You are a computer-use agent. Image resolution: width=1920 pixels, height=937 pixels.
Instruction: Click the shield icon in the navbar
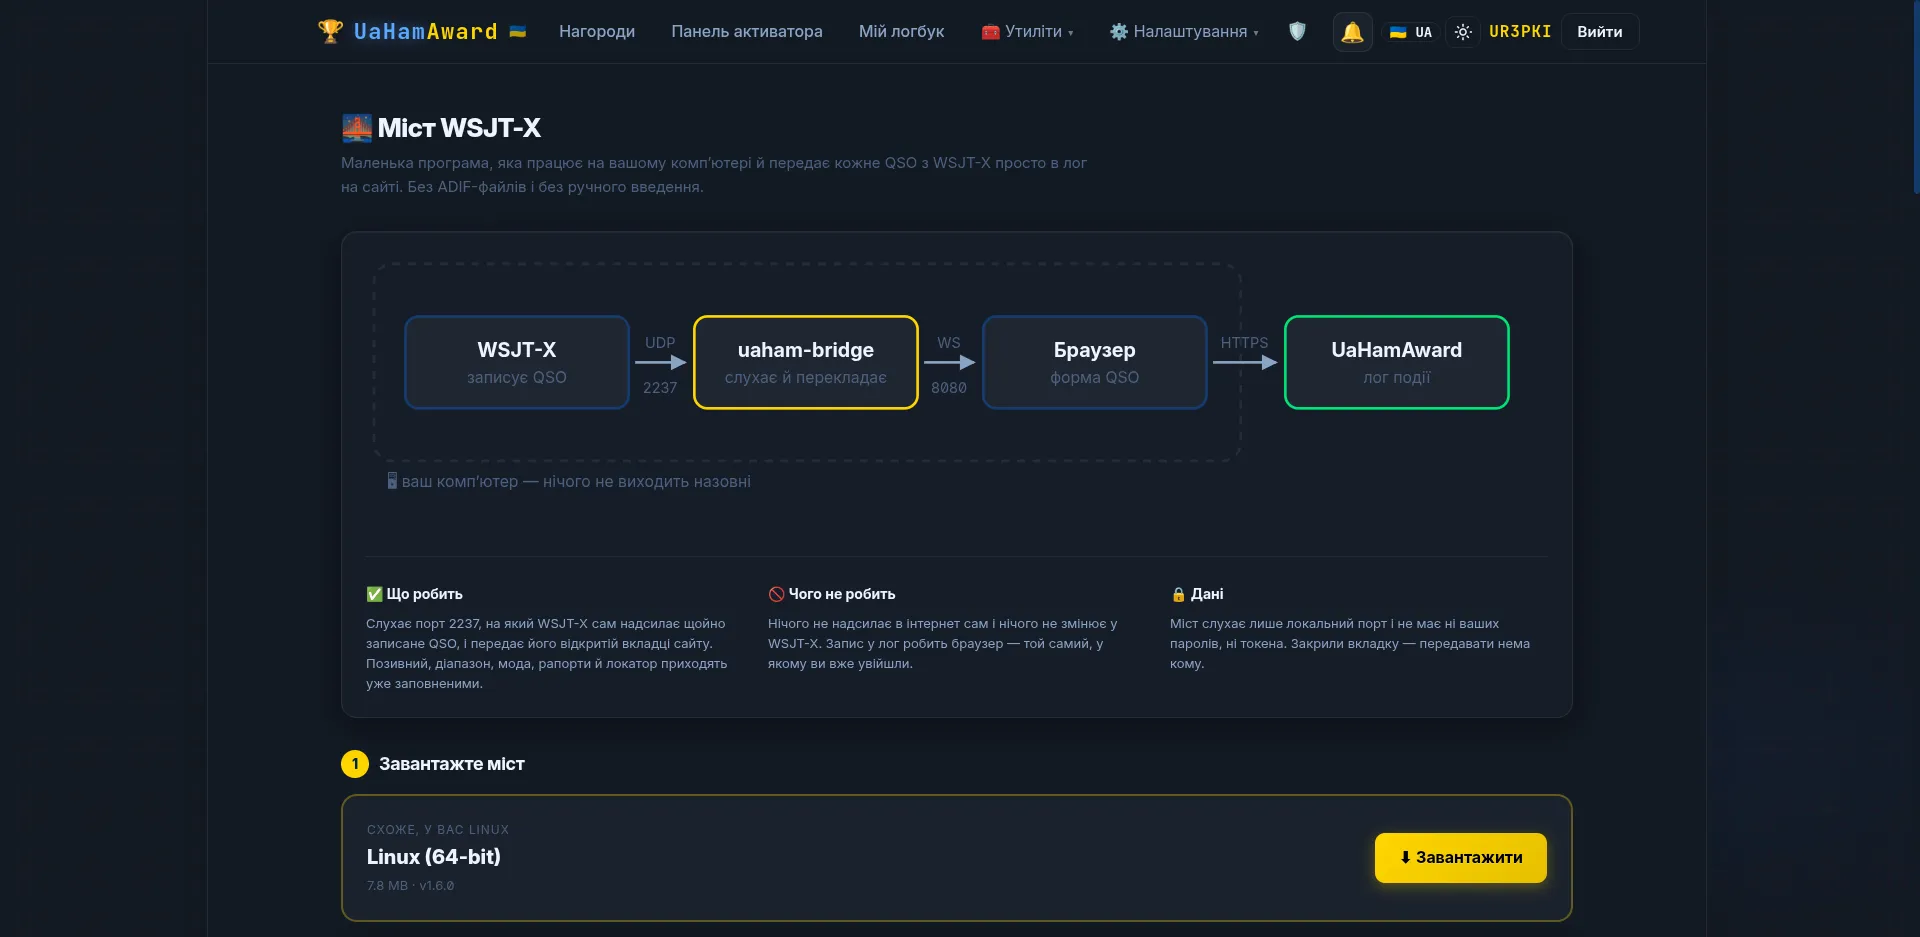1297,31
